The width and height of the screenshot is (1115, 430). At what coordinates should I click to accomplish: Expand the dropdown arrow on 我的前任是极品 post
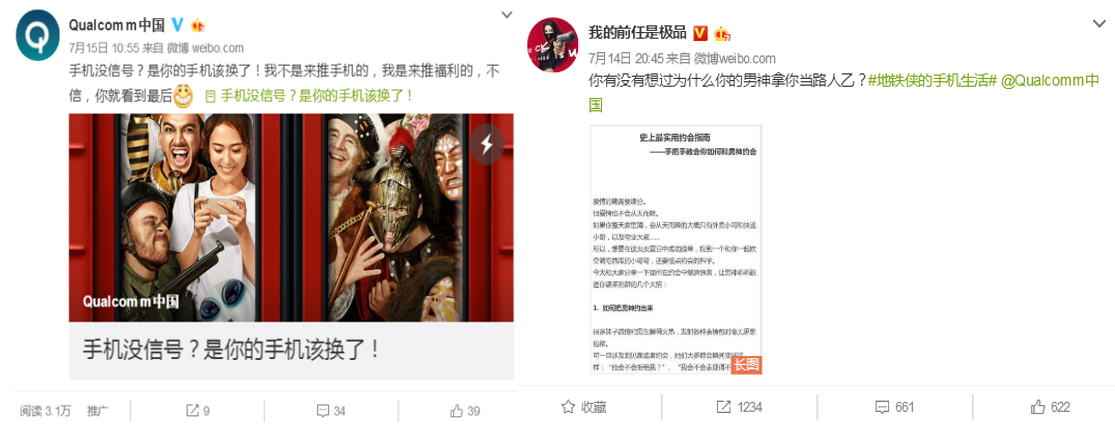tap(1099, 23)
